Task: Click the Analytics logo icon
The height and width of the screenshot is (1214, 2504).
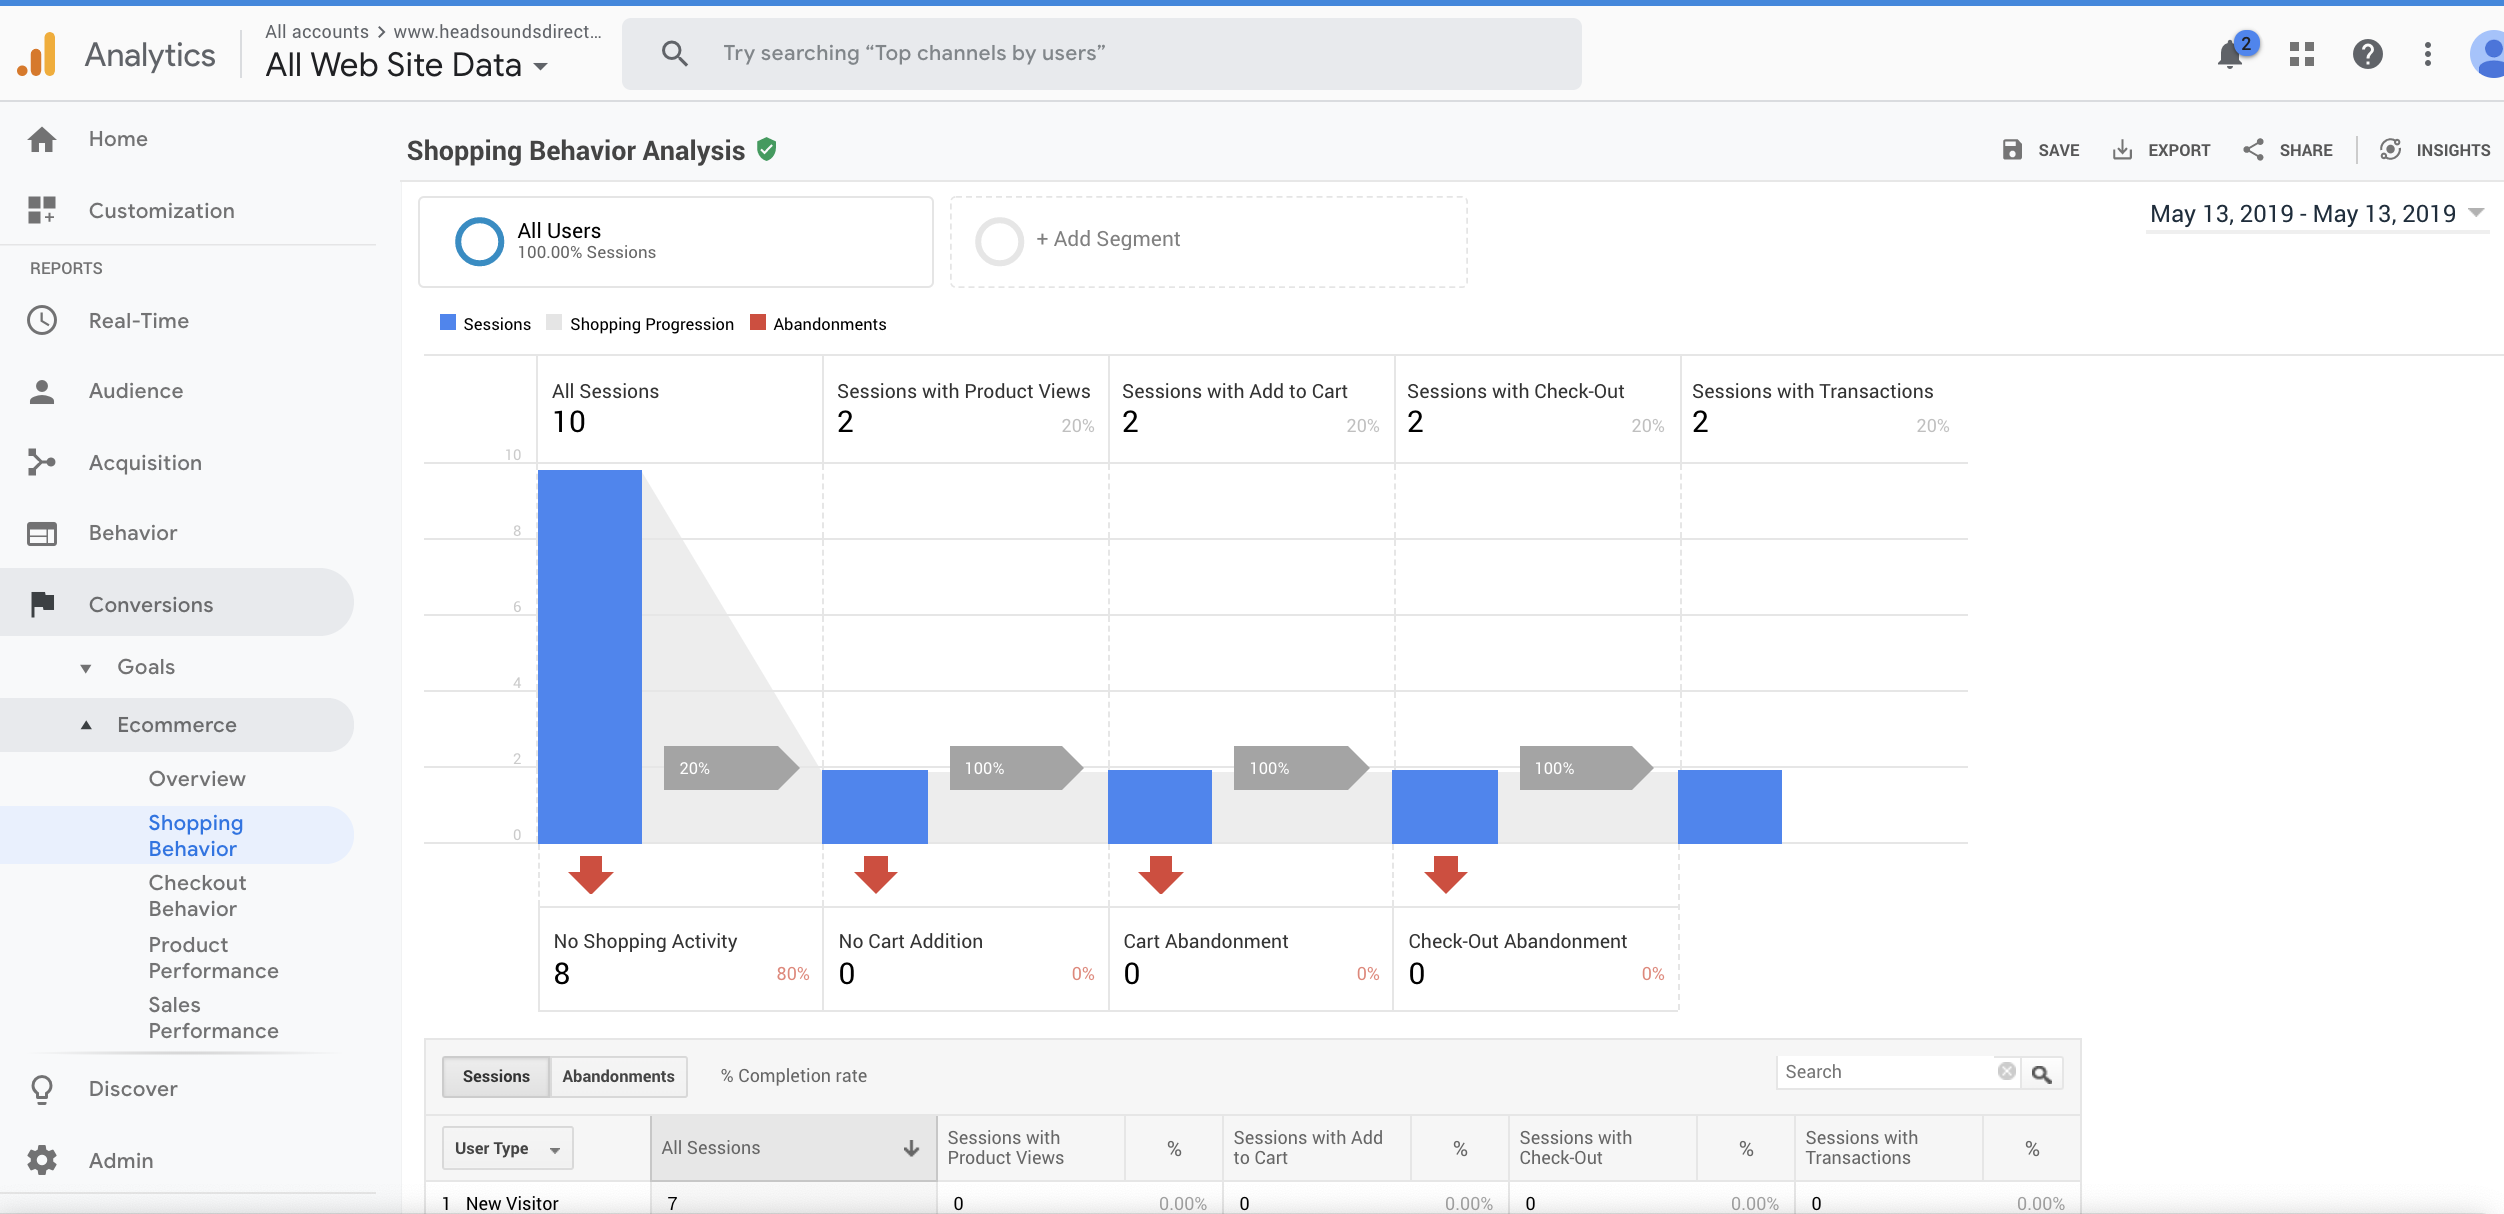Action: coord(37,54)
